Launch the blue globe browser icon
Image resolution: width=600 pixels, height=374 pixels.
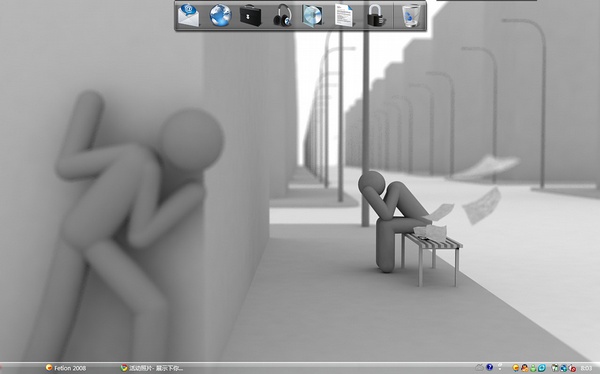pyautogui.click(x=220, y=15)
